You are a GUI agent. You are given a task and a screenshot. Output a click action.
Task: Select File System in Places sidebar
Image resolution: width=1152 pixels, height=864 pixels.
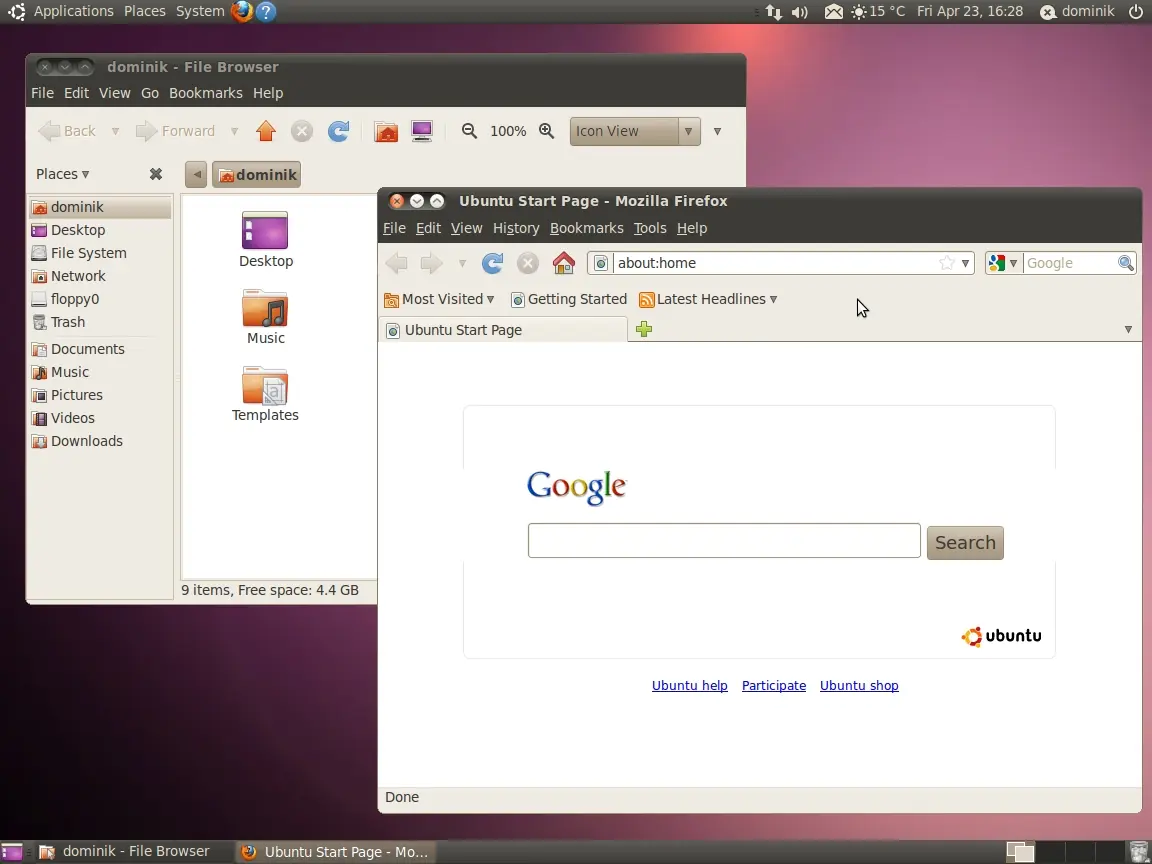pos(100,253)
